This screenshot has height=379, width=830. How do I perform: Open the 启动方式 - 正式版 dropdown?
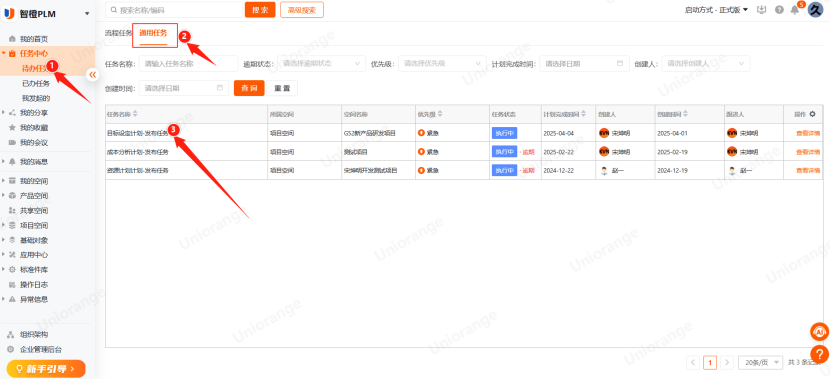(716, 10)
